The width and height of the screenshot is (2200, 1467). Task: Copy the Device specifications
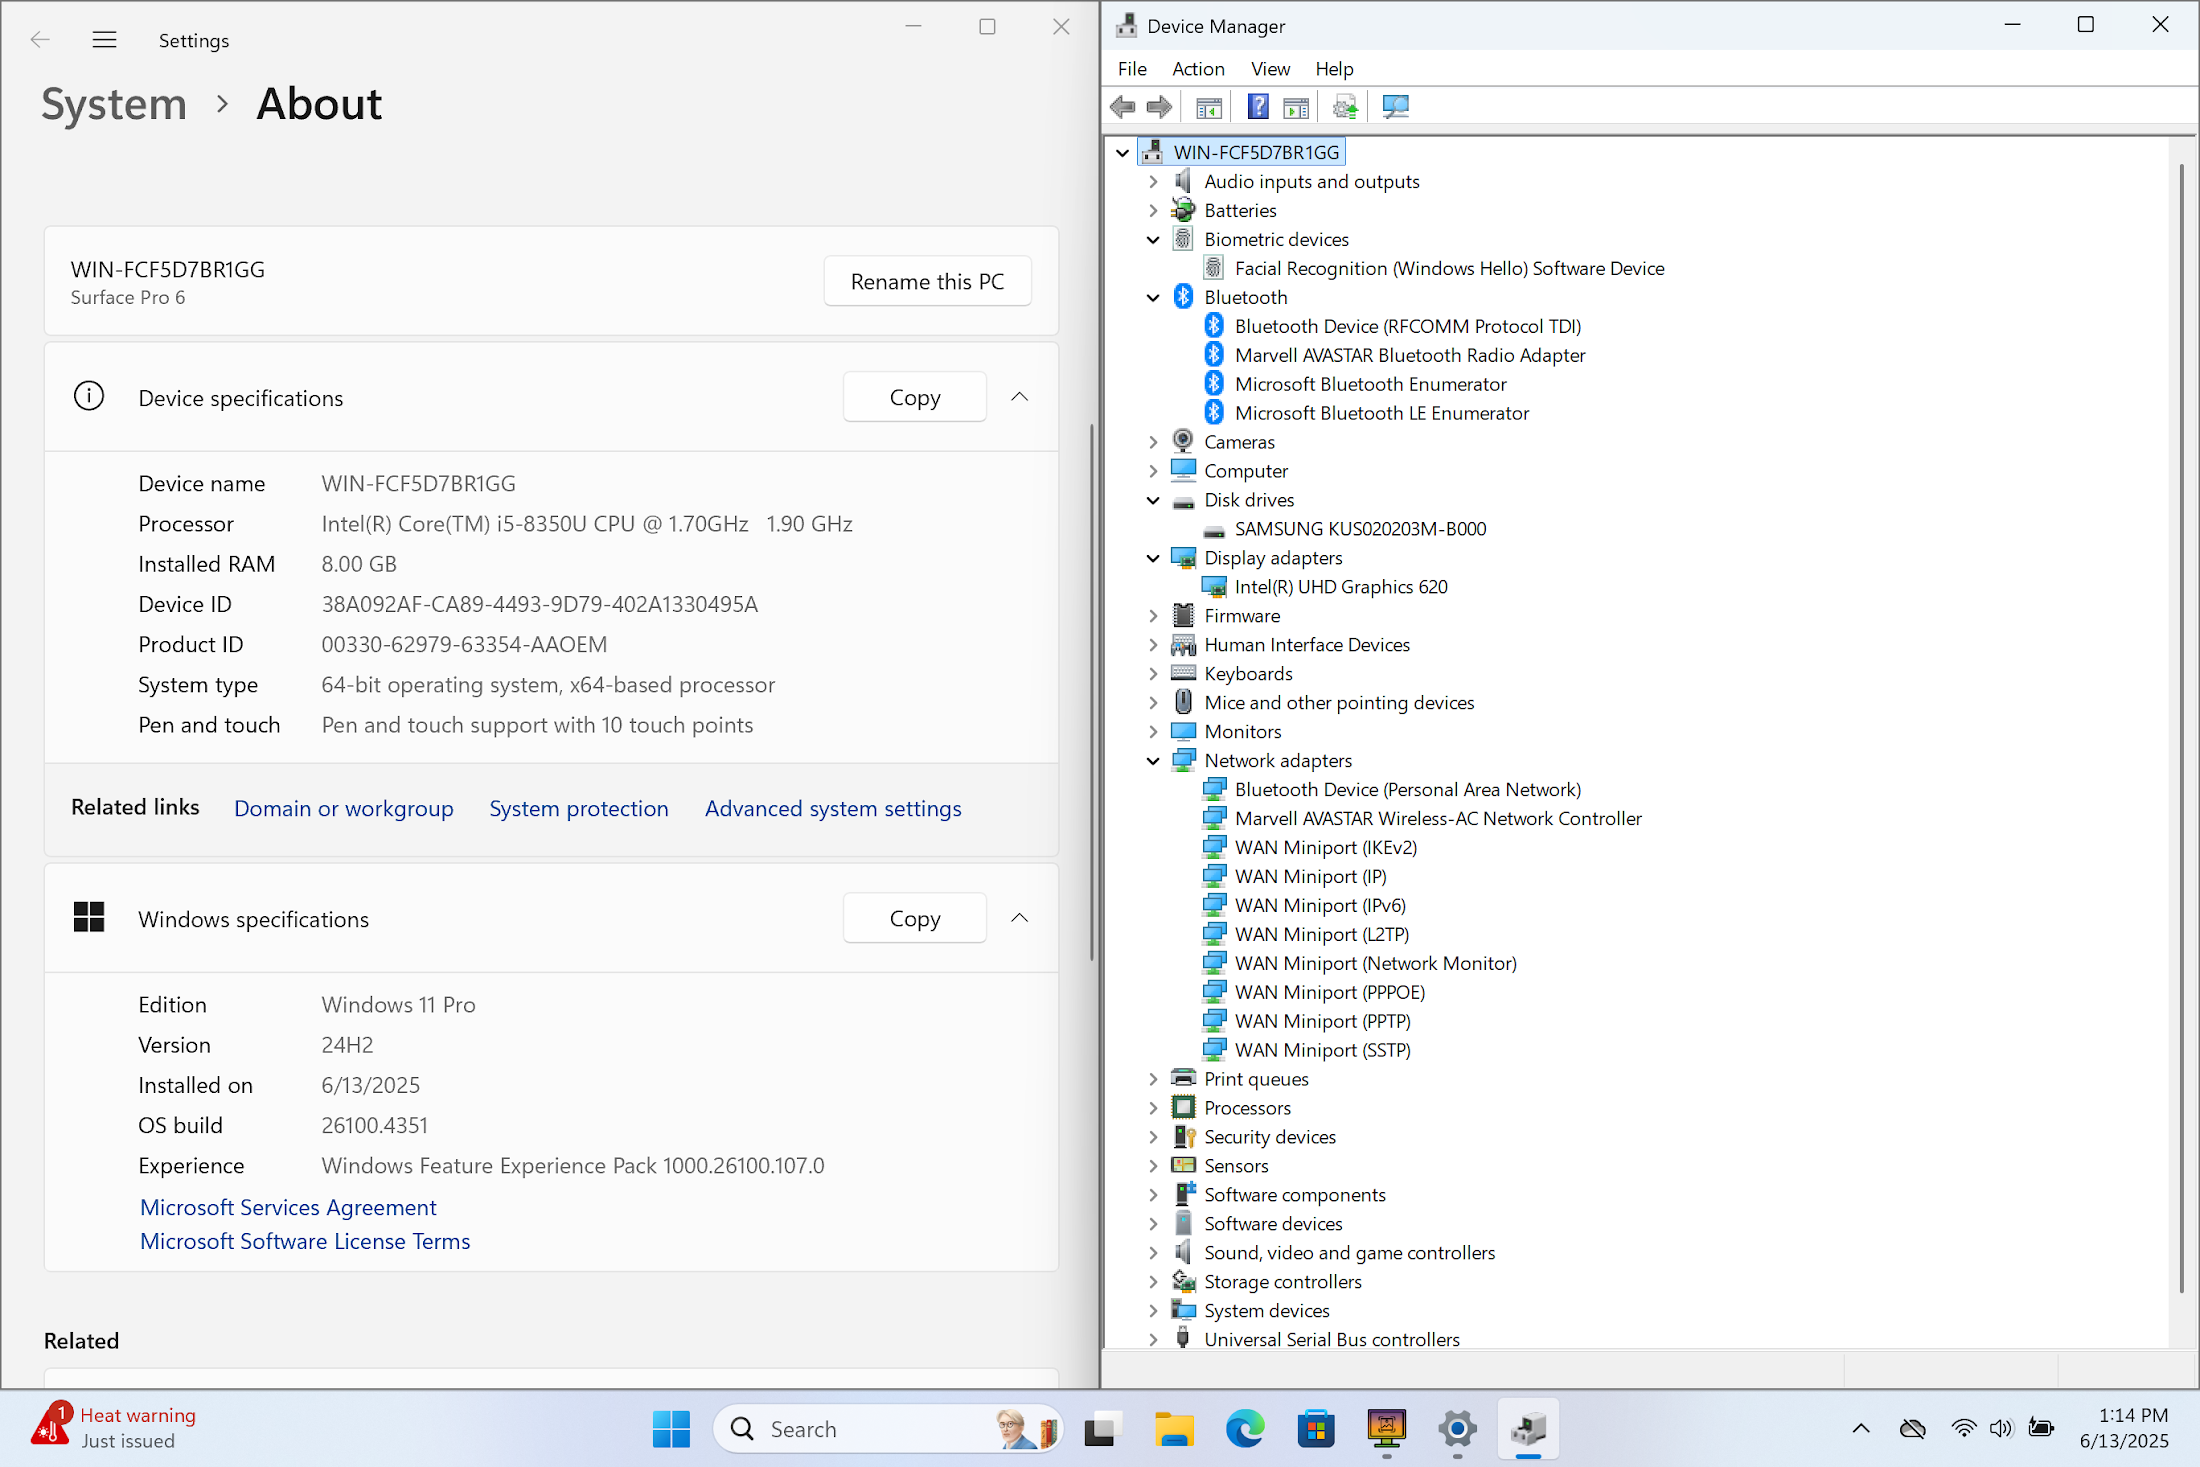pyautogui.click(x=915, y=397)
